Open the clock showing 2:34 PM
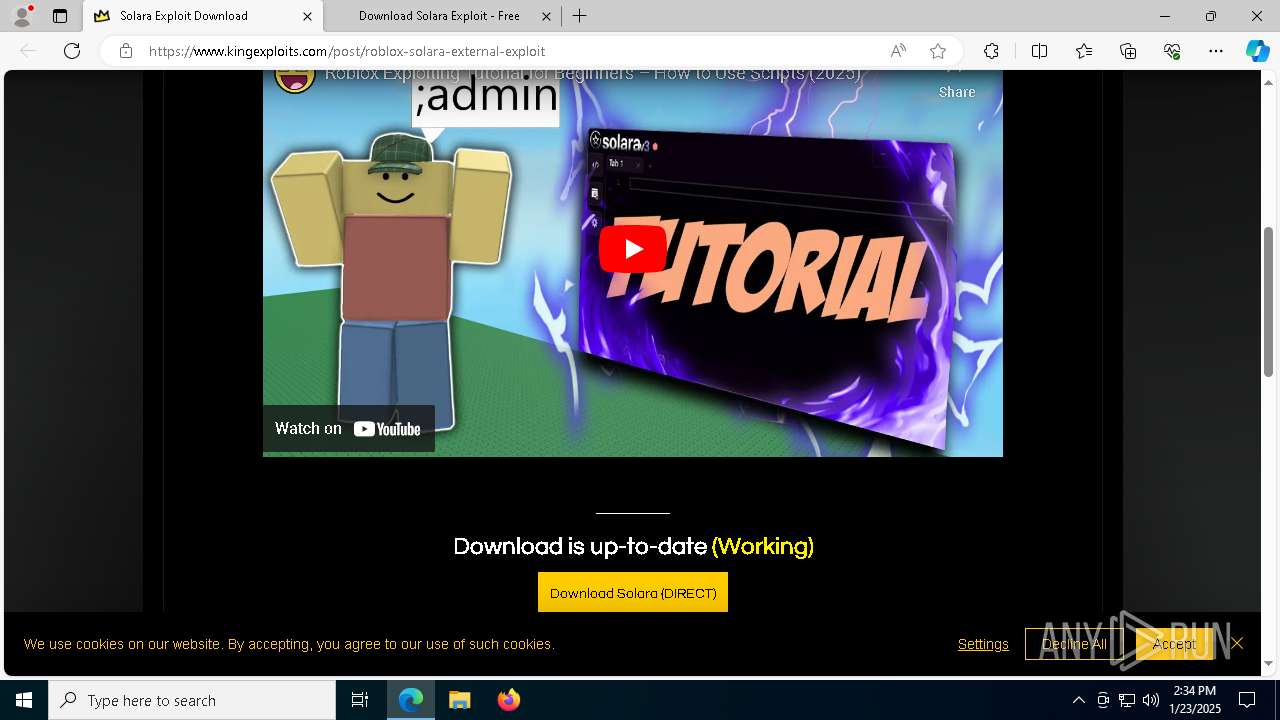Screen dimensions: 1280x720 [x=1195, y=700]
